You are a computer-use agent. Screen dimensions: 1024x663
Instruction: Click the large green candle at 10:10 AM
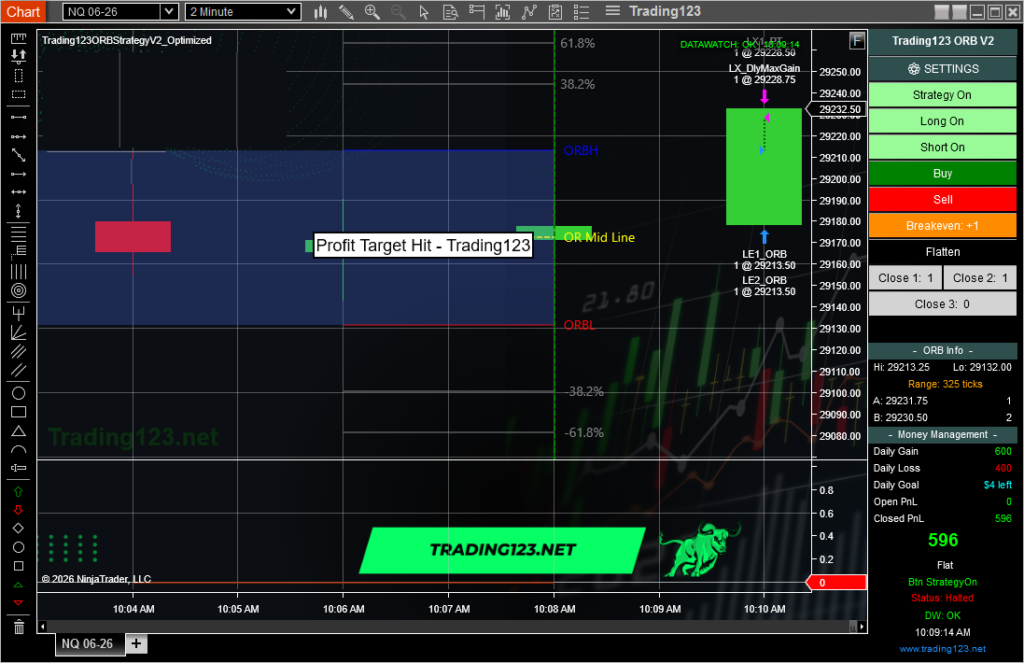[x=763, y=167]
